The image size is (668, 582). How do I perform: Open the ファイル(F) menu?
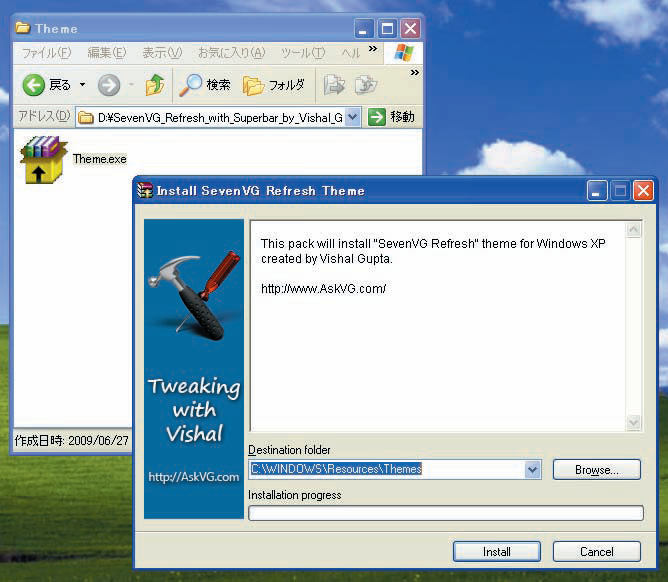(x=46, y=53)
